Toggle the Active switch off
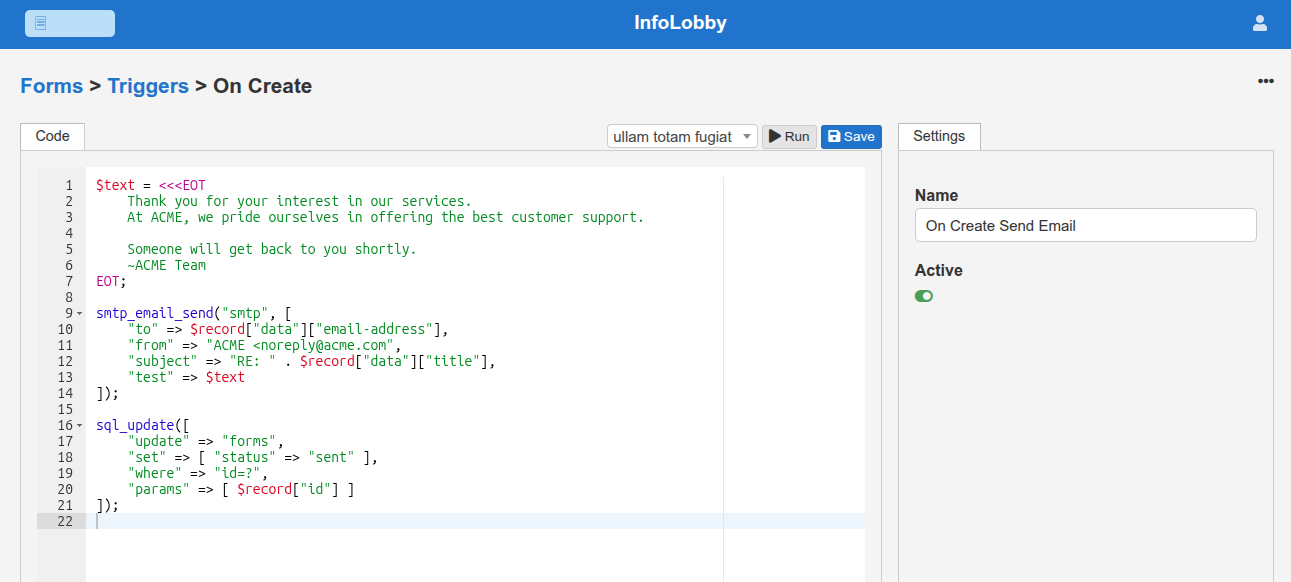The image size is (1291, 582). point(924,296)
